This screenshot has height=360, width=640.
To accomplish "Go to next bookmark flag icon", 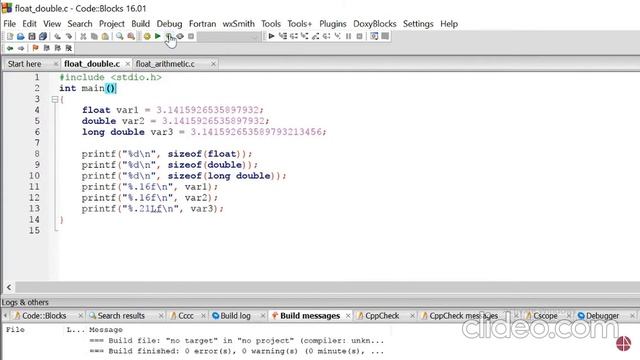I will [x=58, y=48].
